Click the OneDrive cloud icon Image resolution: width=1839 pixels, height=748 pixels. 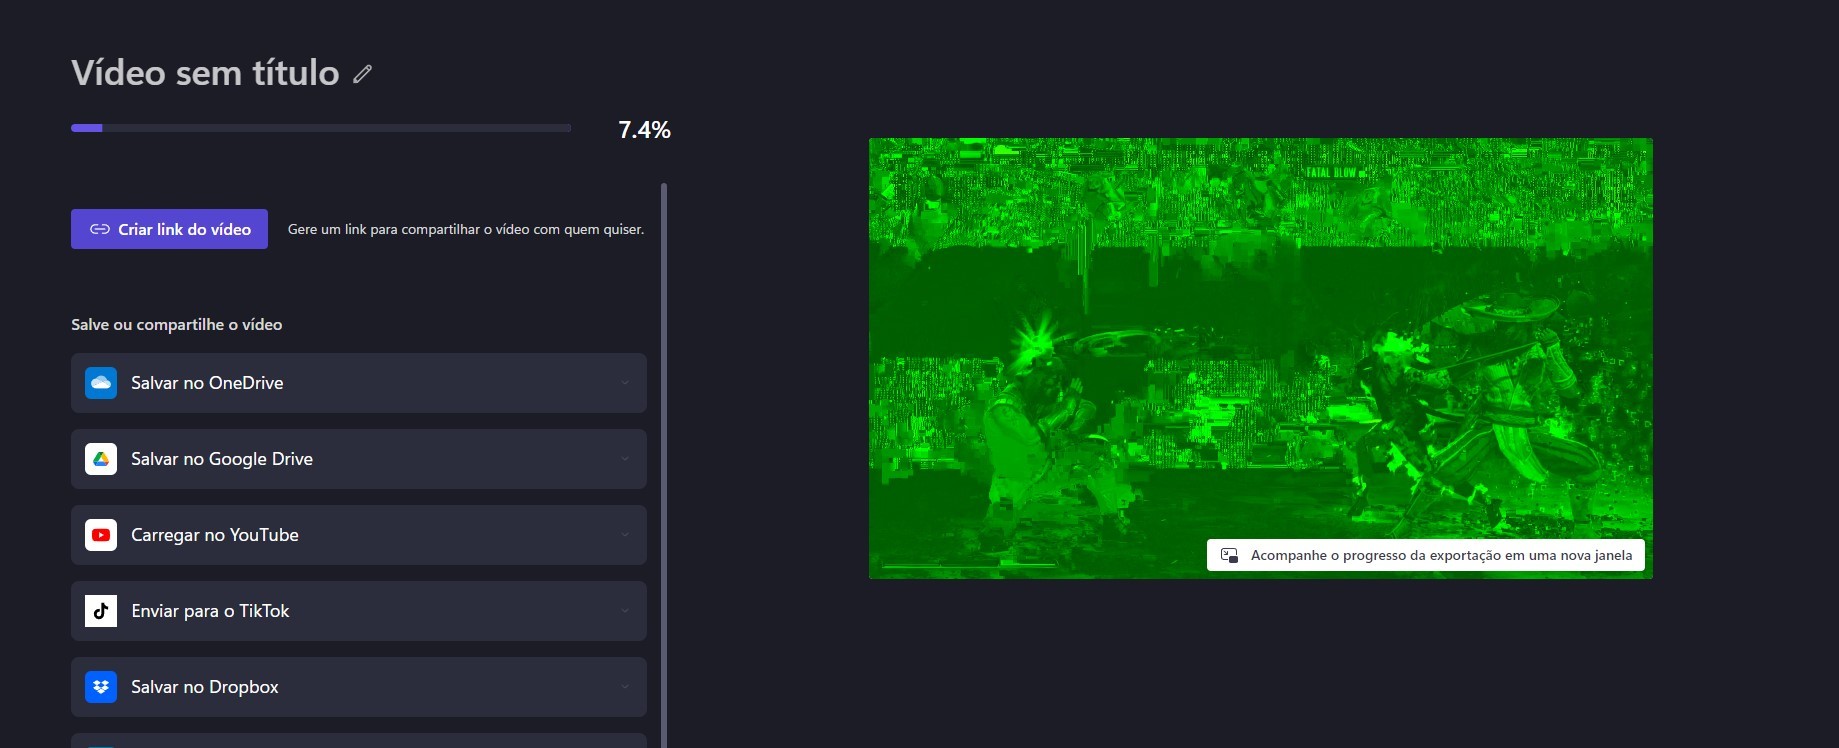[101, 383]
